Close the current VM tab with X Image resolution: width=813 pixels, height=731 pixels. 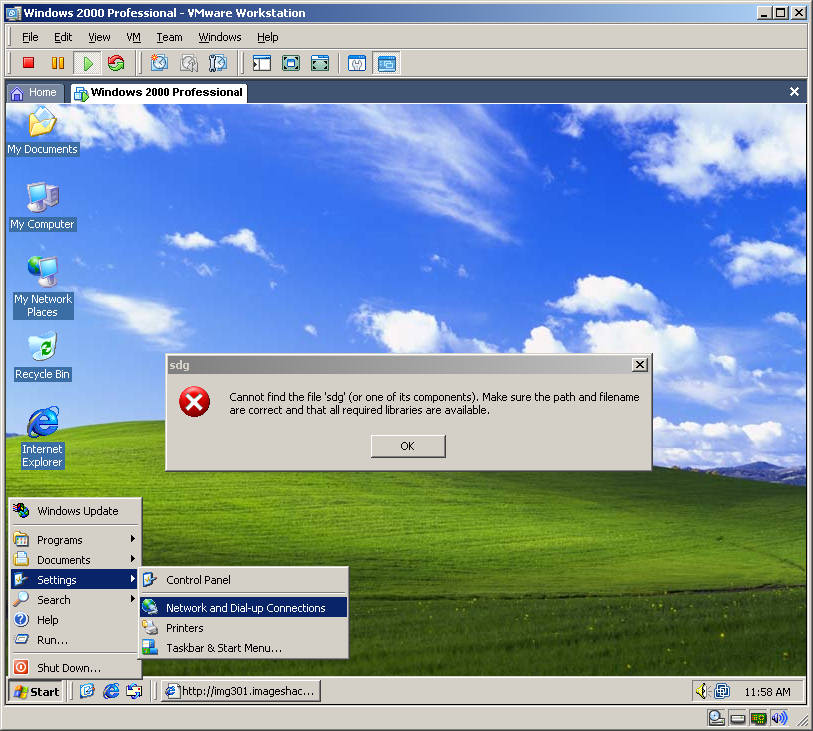pos(794,92)
